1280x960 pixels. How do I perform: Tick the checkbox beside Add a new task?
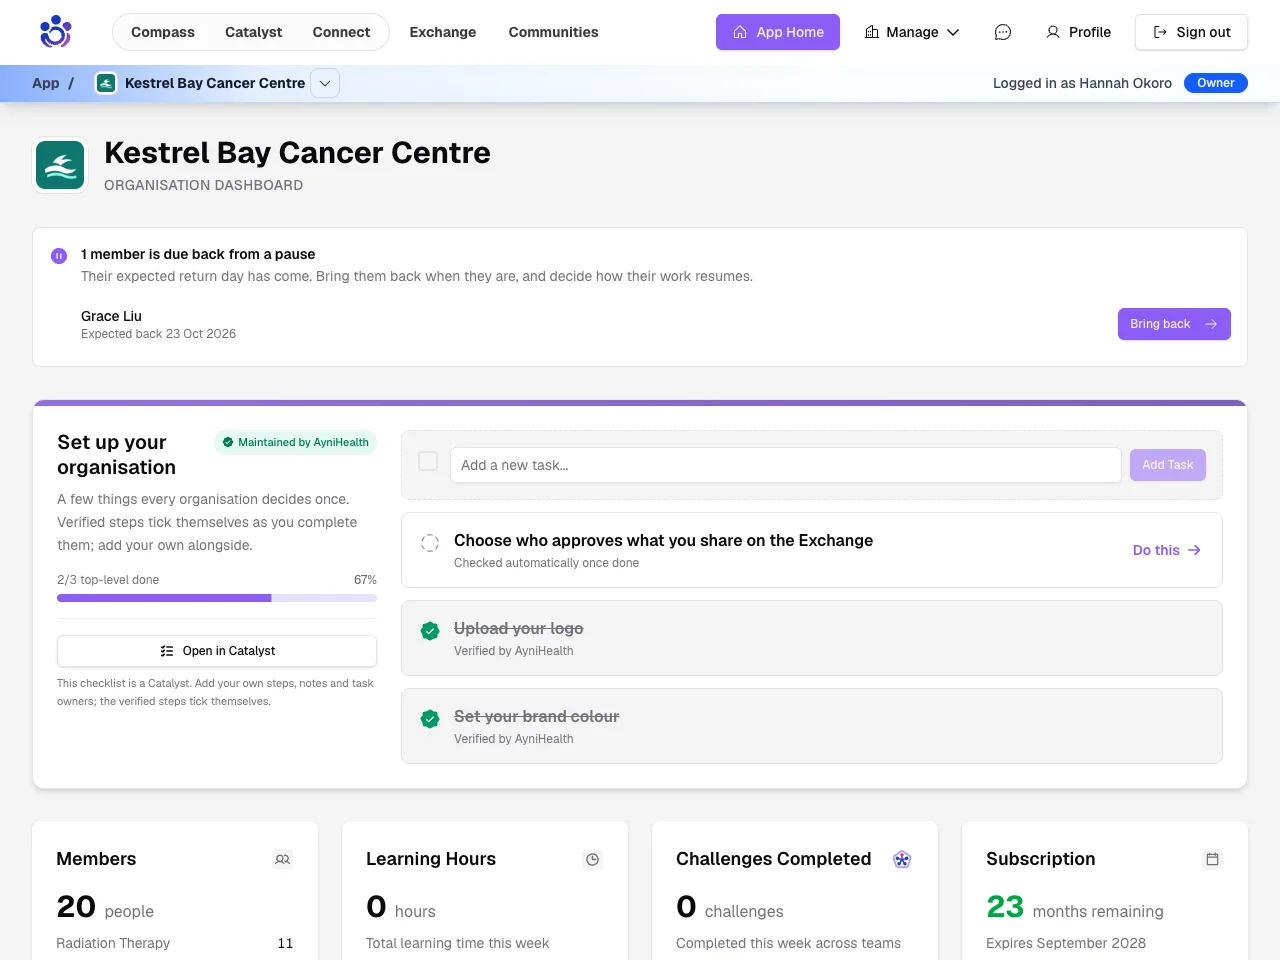(x=428, y=461)
